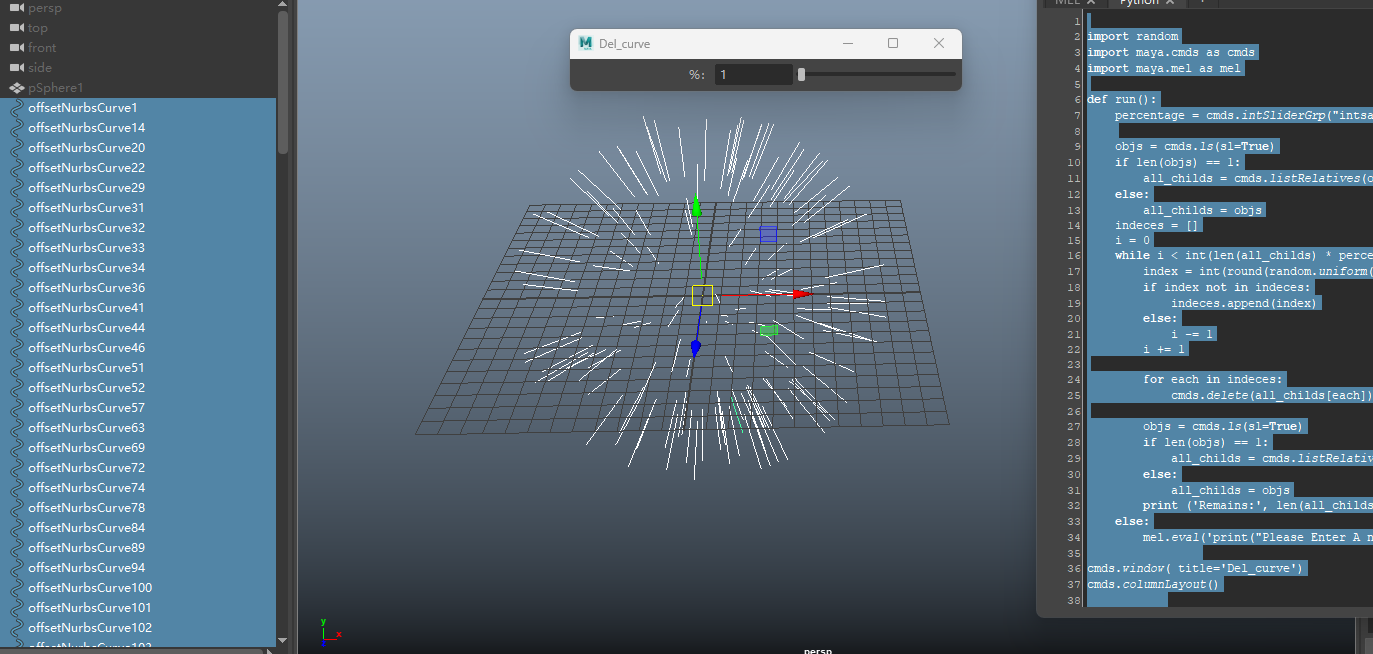Click the polygon mesh icon next to pSphere1
The width and height of the screenshot is (1373, 654).
(16, 87)
